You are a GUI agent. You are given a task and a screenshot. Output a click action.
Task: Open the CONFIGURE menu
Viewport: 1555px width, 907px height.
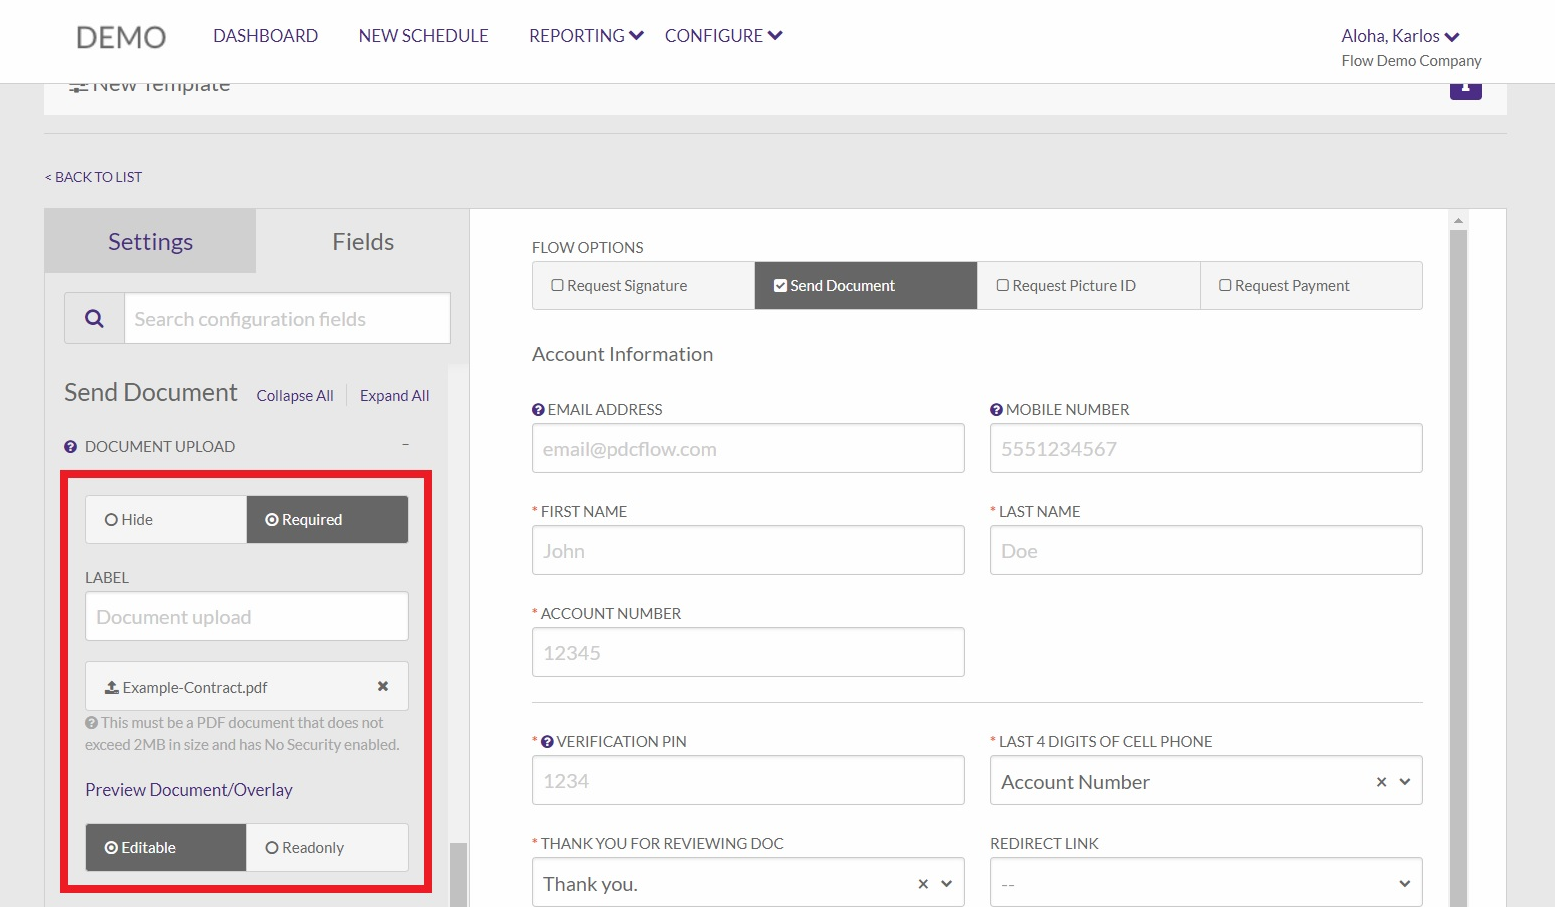pyautogui.click(x=723, y=36)
